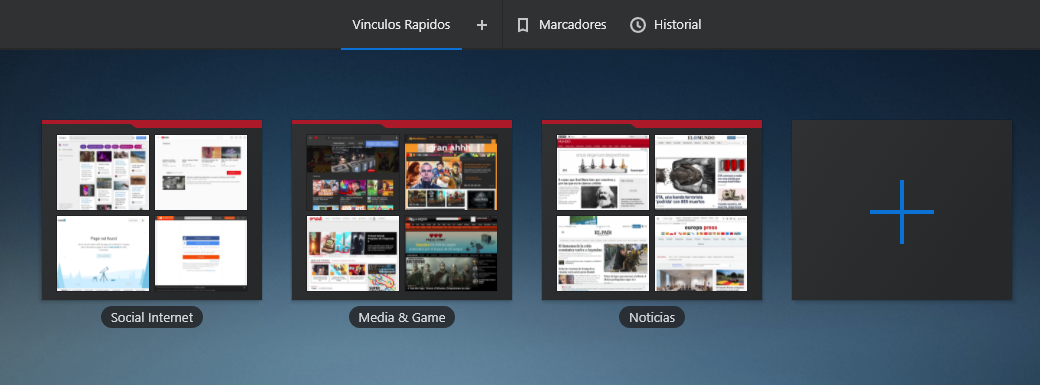1040x385 pixels.
Task: Open the Page not found thumbnail in Social Internet
Action: pyautogui.click(x=103, y=253)
